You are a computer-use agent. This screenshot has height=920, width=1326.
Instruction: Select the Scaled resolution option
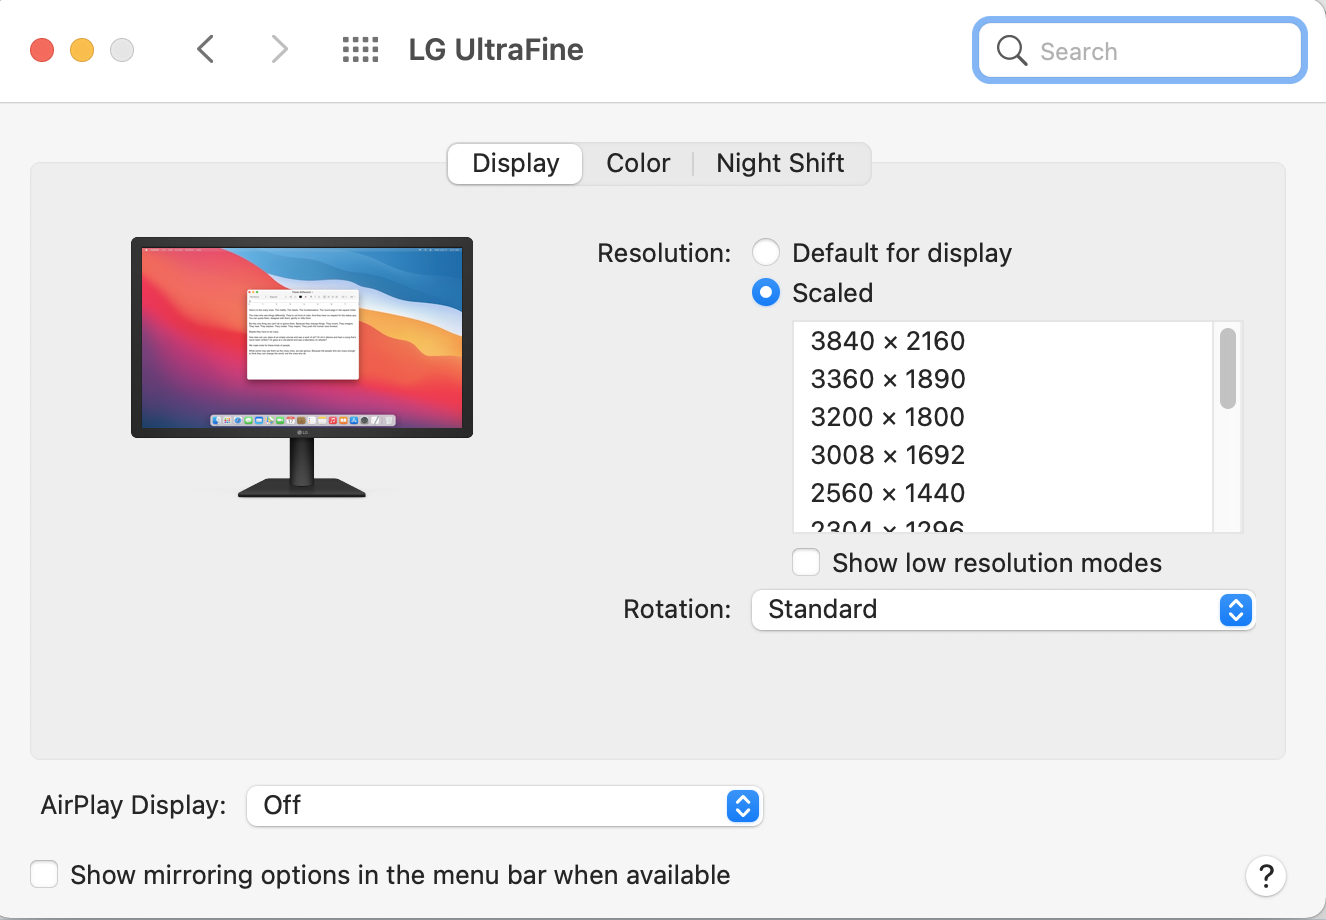tap(766, 293)
